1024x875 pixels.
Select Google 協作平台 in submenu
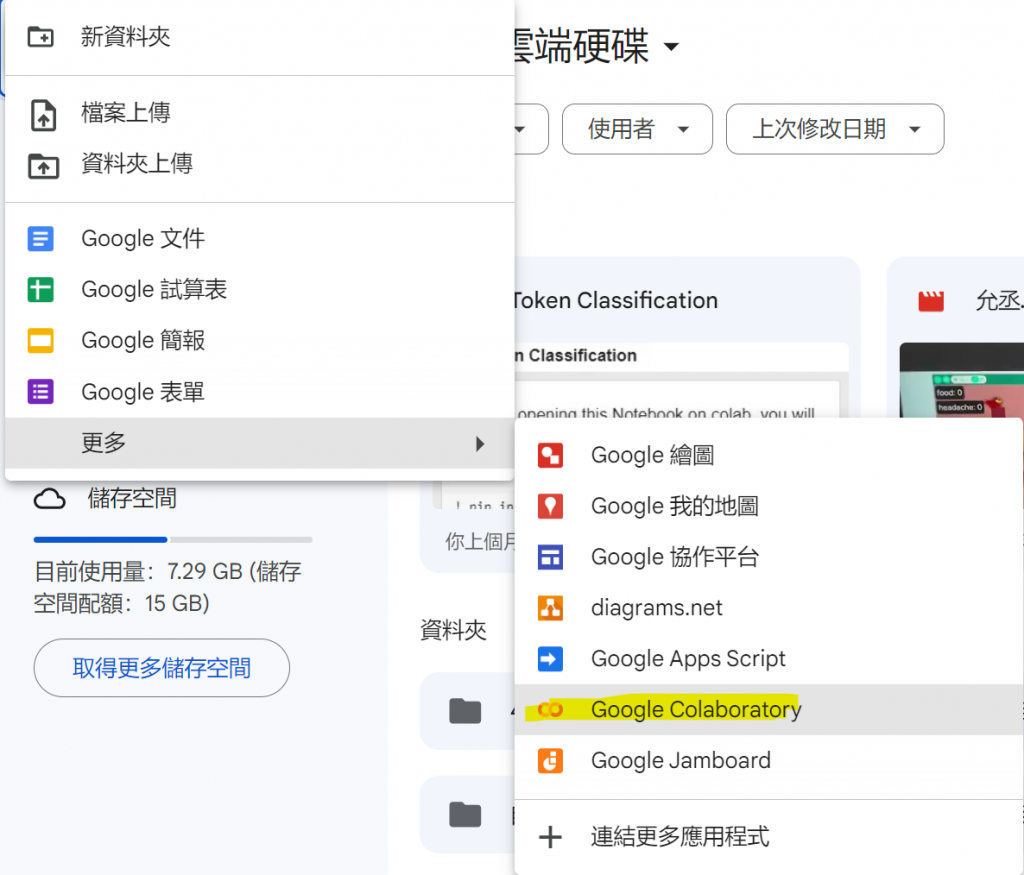(769, 557)
